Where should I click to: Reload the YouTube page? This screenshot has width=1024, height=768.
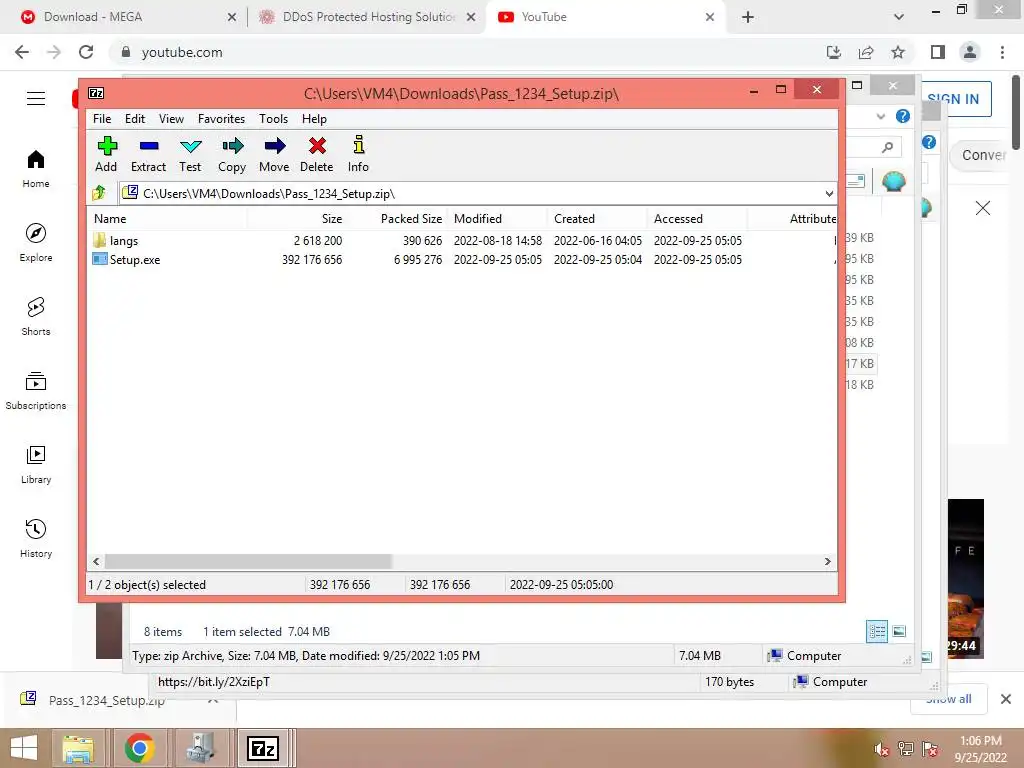click(86, 52)
